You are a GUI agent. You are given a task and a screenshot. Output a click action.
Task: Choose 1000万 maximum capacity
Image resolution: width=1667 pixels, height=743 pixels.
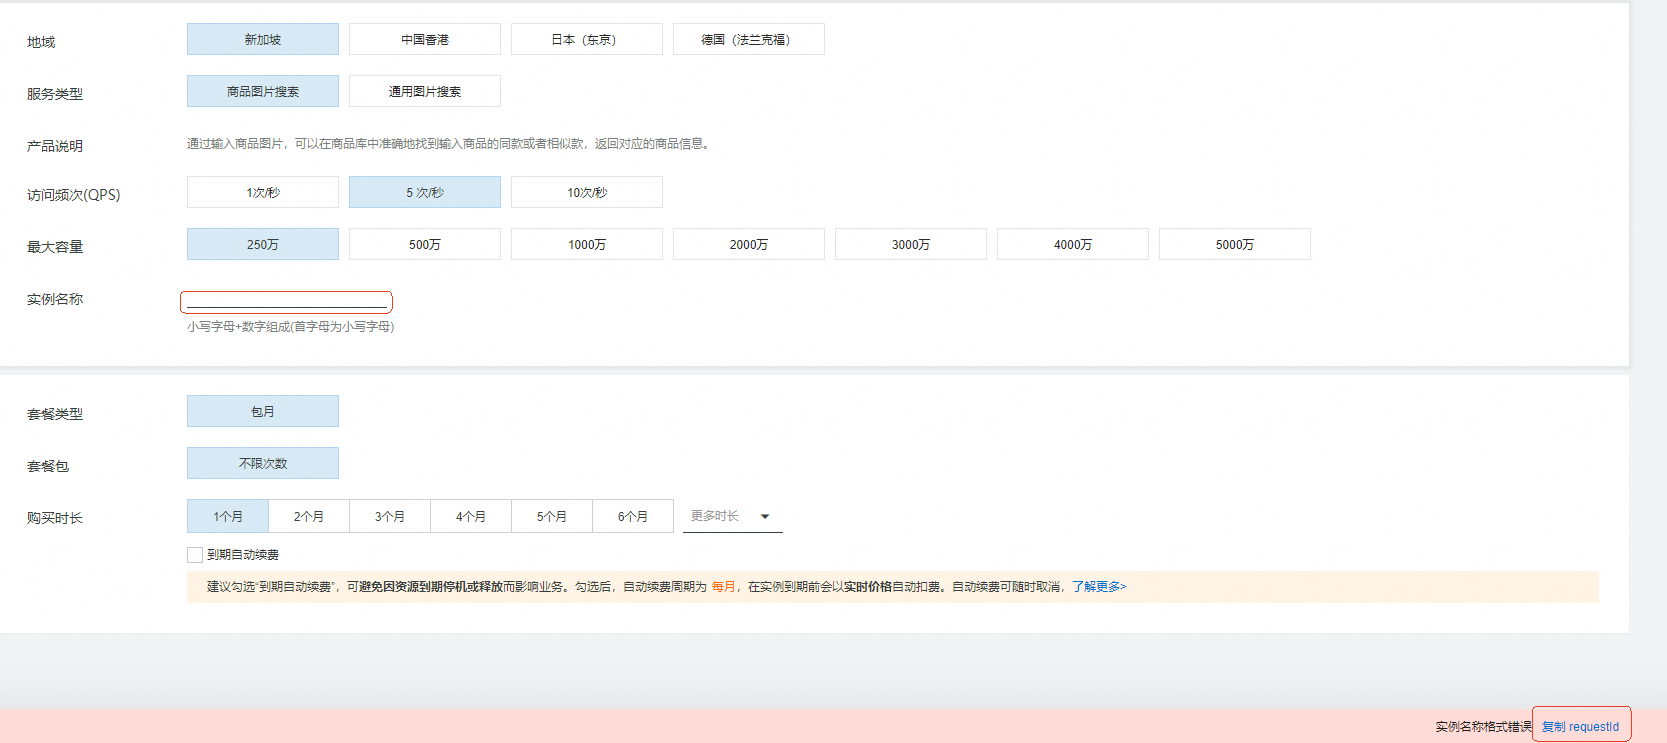coord(587,244)
